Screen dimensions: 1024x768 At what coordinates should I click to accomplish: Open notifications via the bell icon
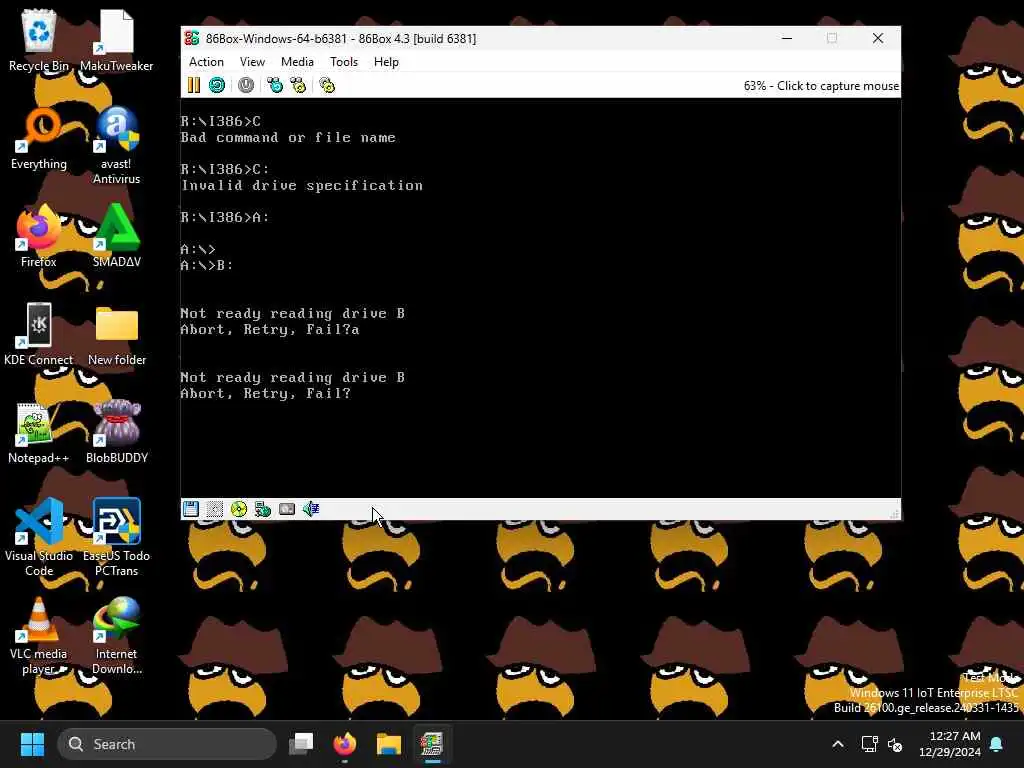[997, 744]
